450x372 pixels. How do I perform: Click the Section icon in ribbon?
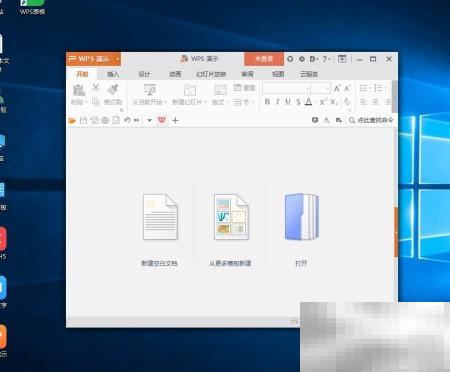238,102
